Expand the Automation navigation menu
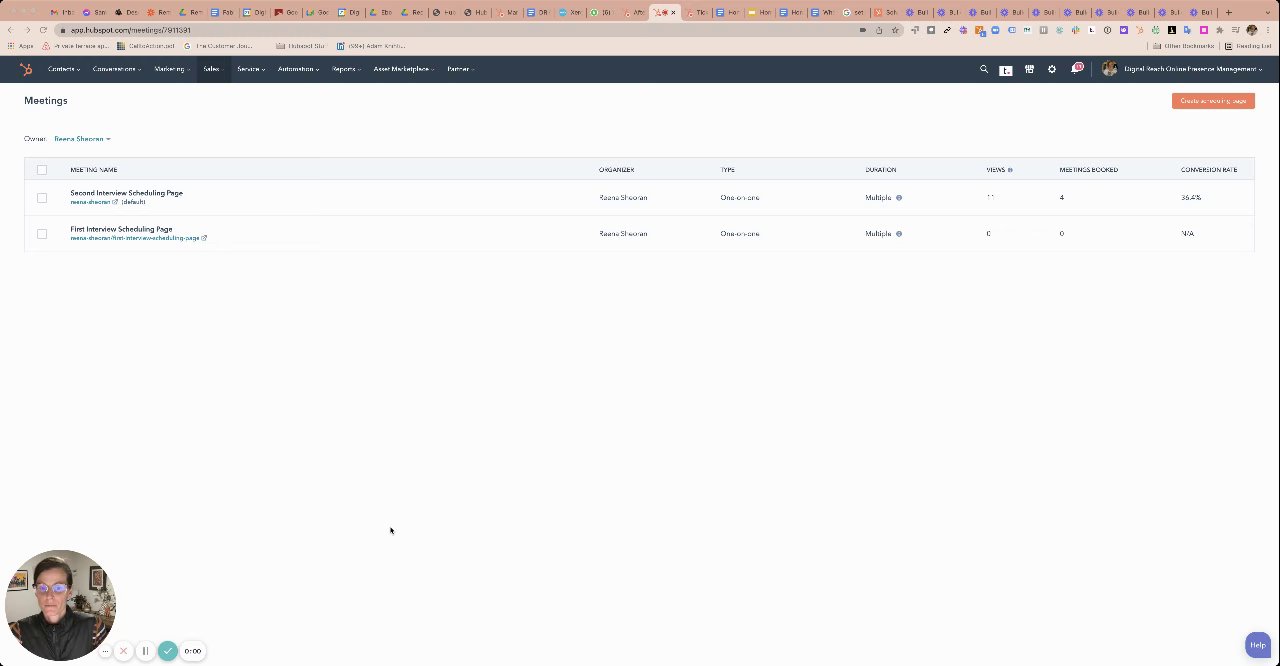Viewport: 1280px width, 666px height. point(298,69)
